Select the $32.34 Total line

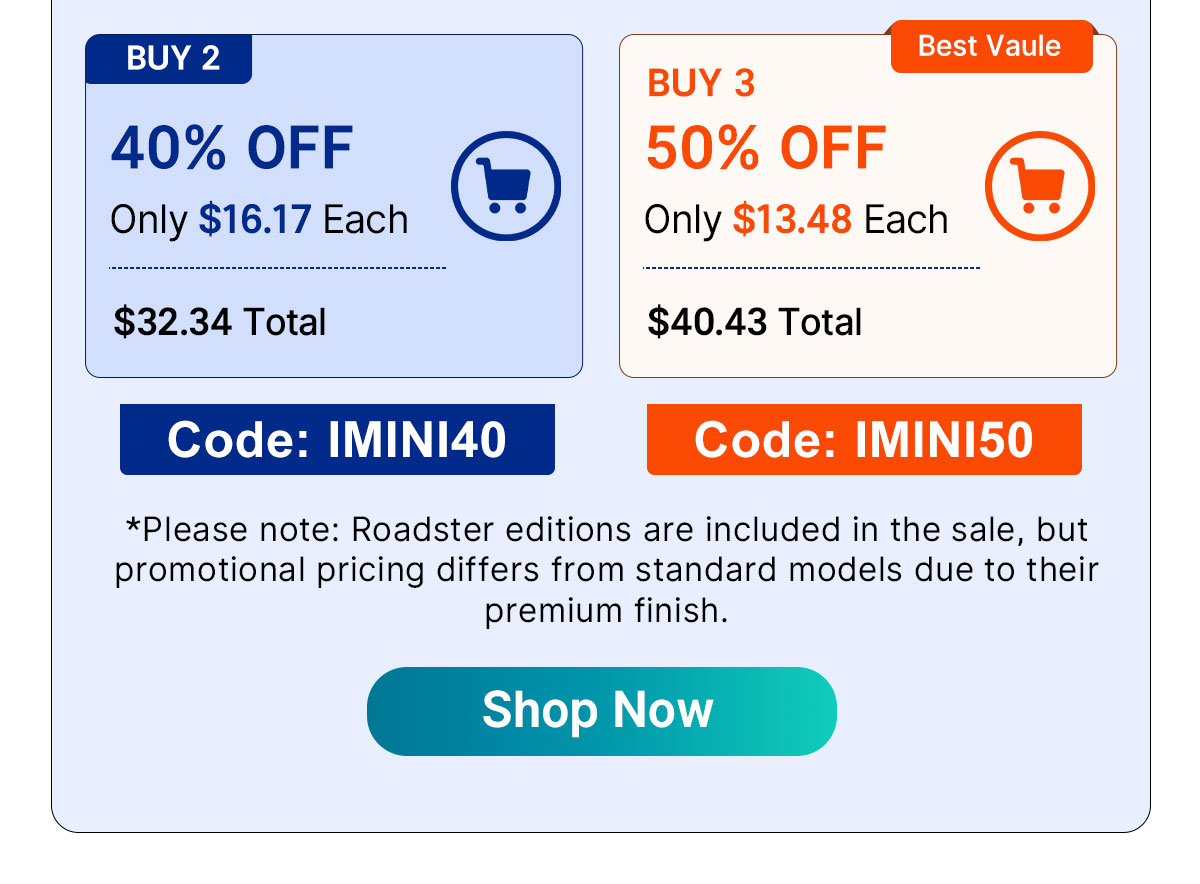(220, 322)
